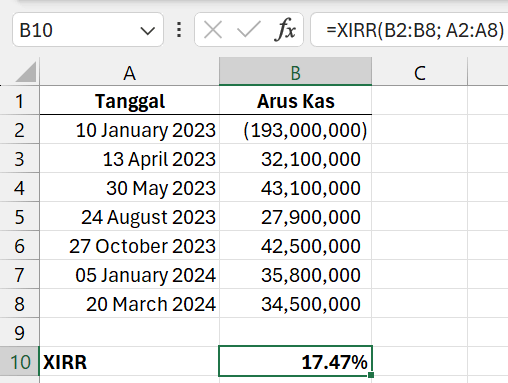The height and width of the screenshot is (383, 508).
Task: Confirm entry with the checkmark icon
Action: click(248, 30)
